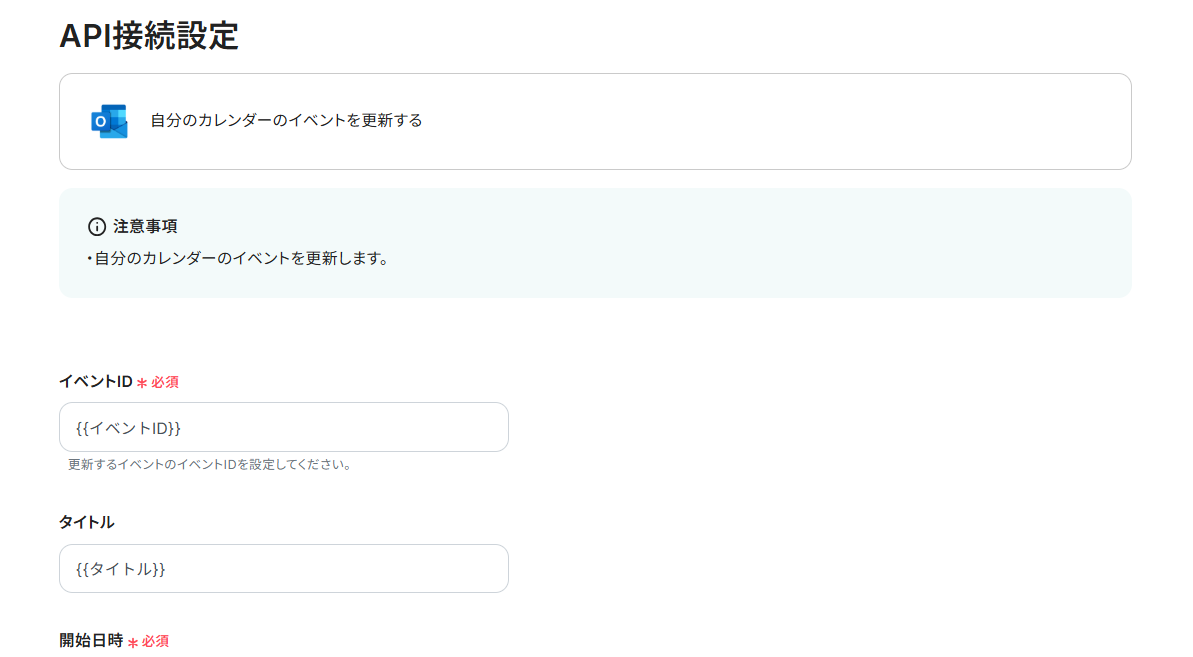Click the note ・自分のカレンダーのイベントを更新します。
The image size is (1193, 657).
tap(238, 259)
